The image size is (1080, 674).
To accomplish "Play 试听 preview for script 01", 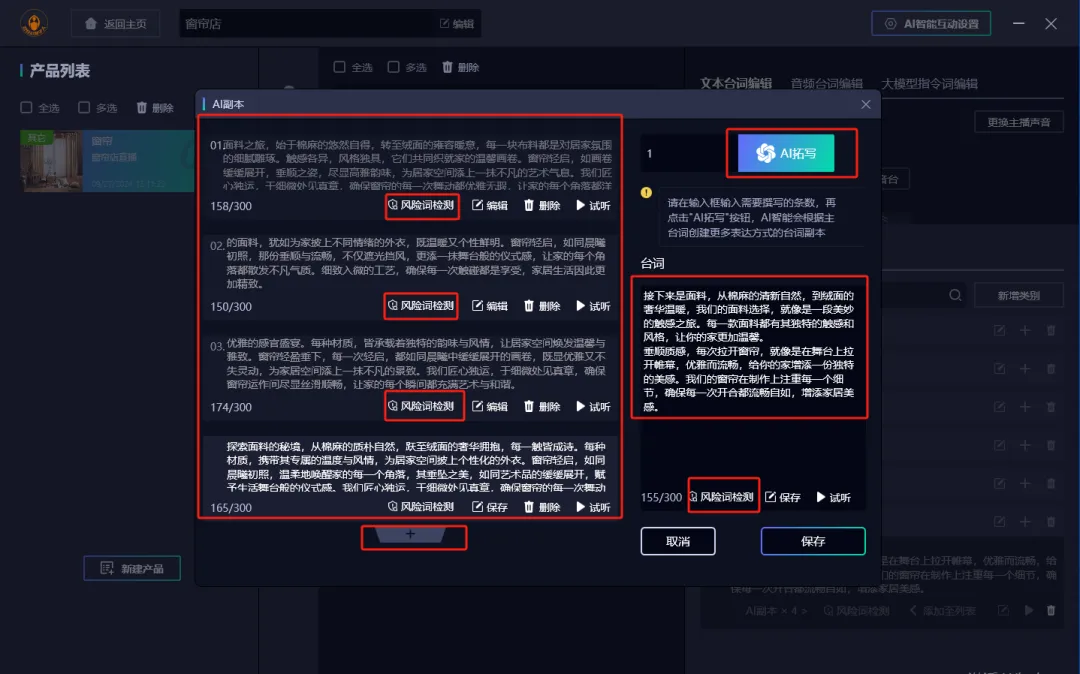I will (593, 205).
